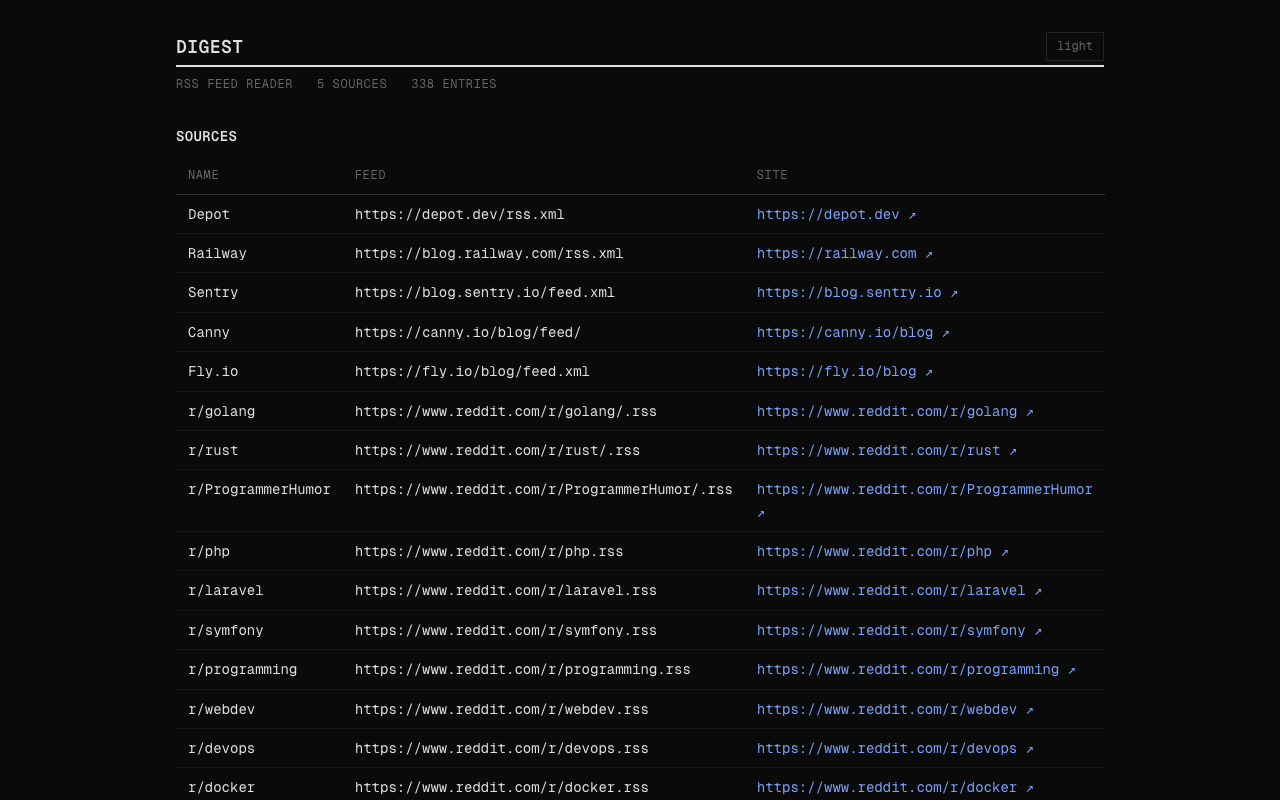Click external arrow icon beside depot.dev link
This screenshot has width=1280, height=800.
click(912, 215)
